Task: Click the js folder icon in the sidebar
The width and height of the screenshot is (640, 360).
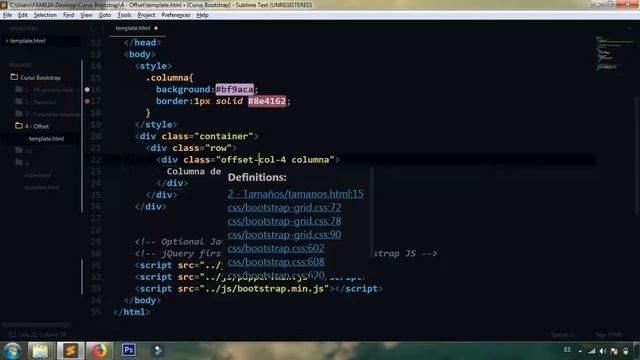Action: 19,162
